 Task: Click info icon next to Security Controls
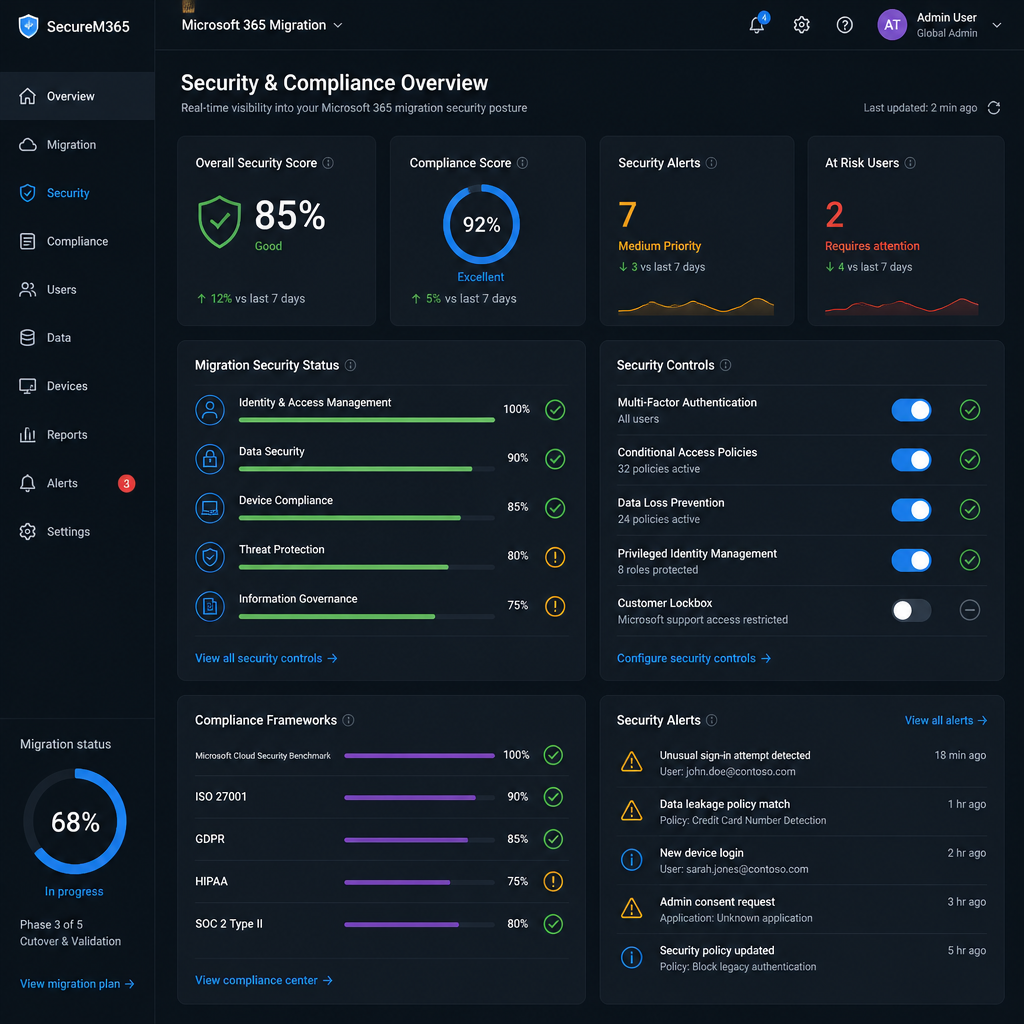pyautogui.click(x=726, y=365)
